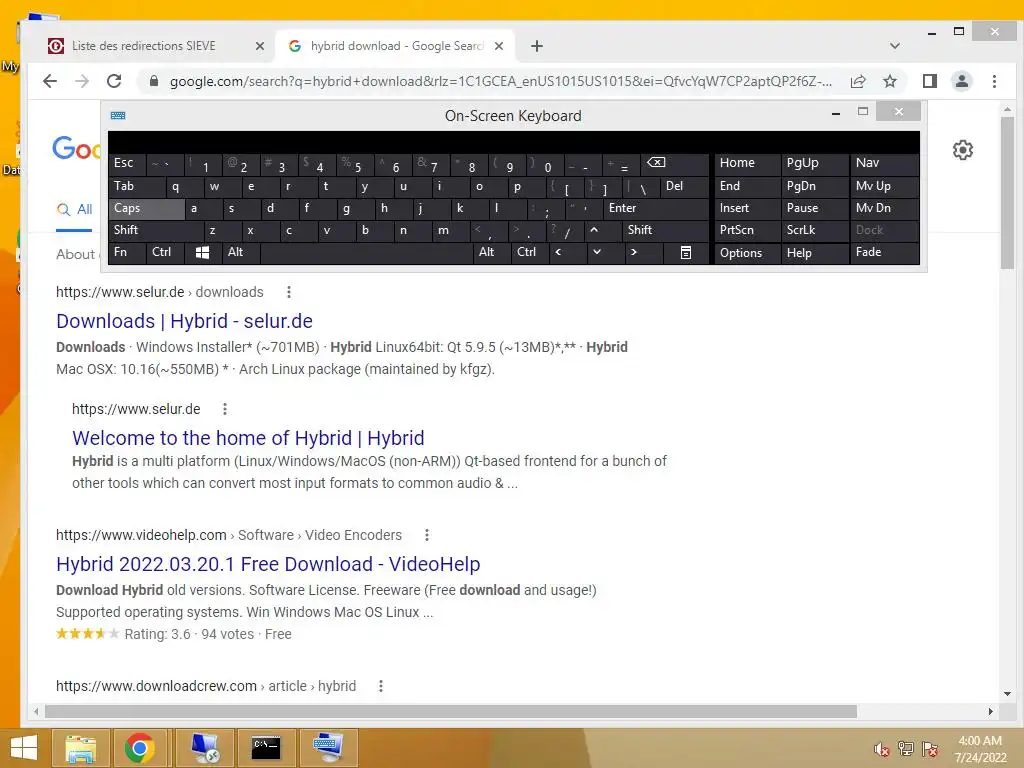This screenshot has width=1024, height=768.
Task: Reload the Google search page
Action: pos(114,81)
